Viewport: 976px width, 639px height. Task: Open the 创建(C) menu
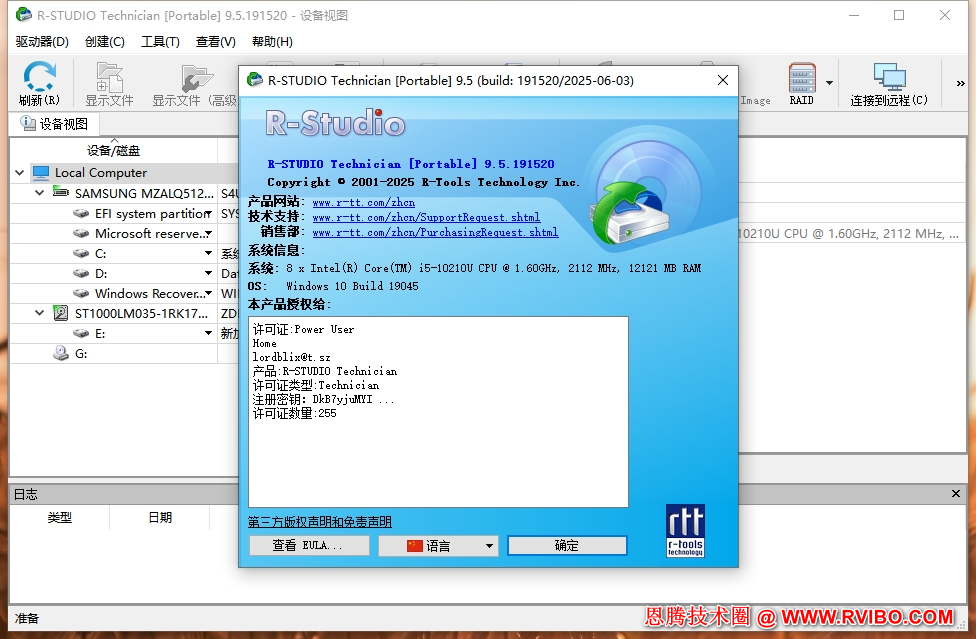[105, 42]
